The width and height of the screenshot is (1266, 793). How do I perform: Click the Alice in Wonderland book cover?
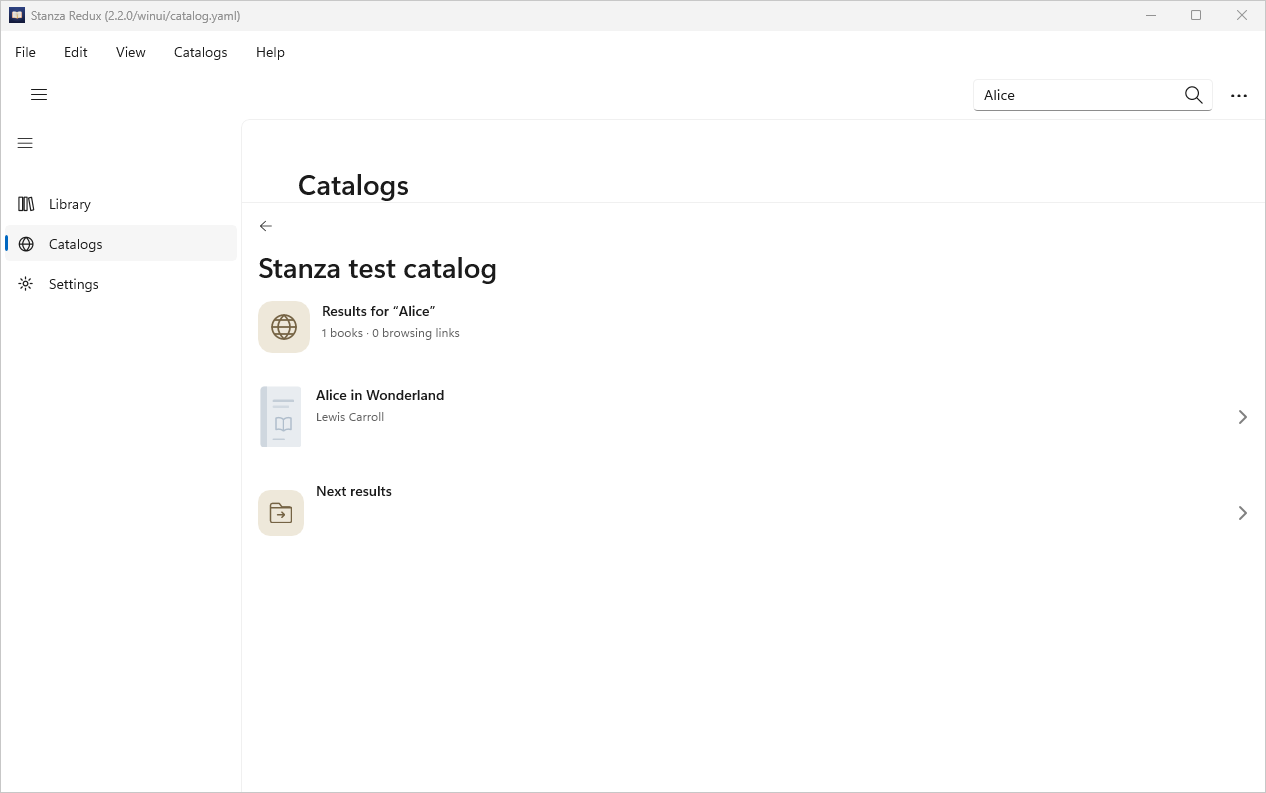coord(280,416)
